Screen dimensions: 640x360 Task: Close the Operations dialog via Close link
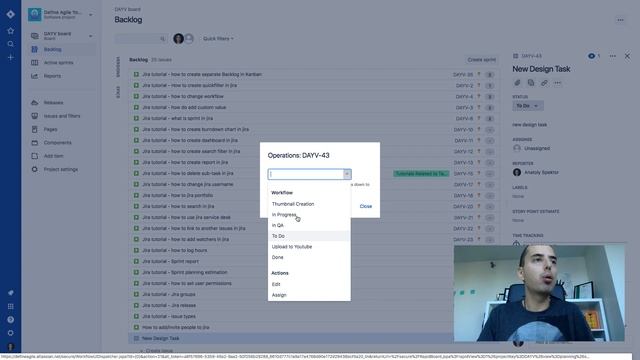point(366,206)
